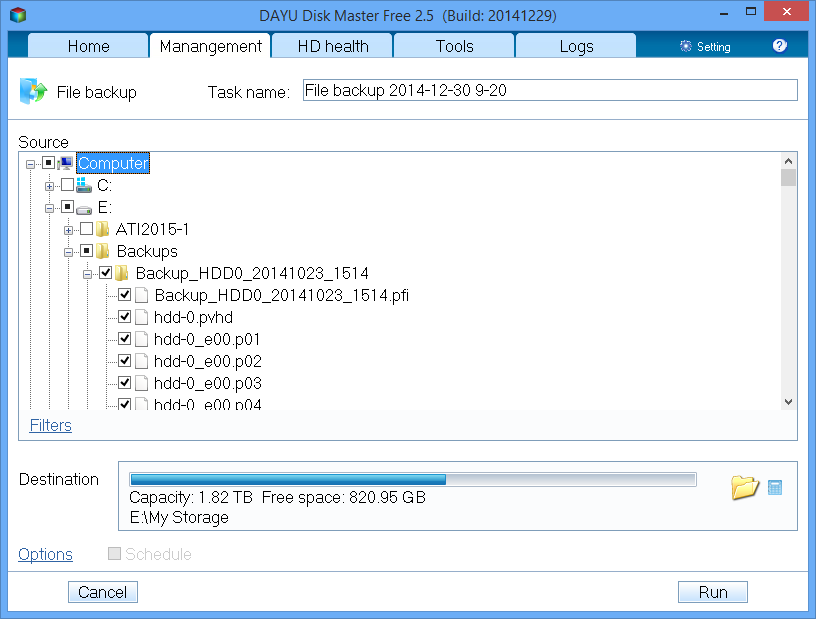This screenshot has height=619, width=816.
Task: Click the calculator icon beside destination
Action: pos(775,488)
